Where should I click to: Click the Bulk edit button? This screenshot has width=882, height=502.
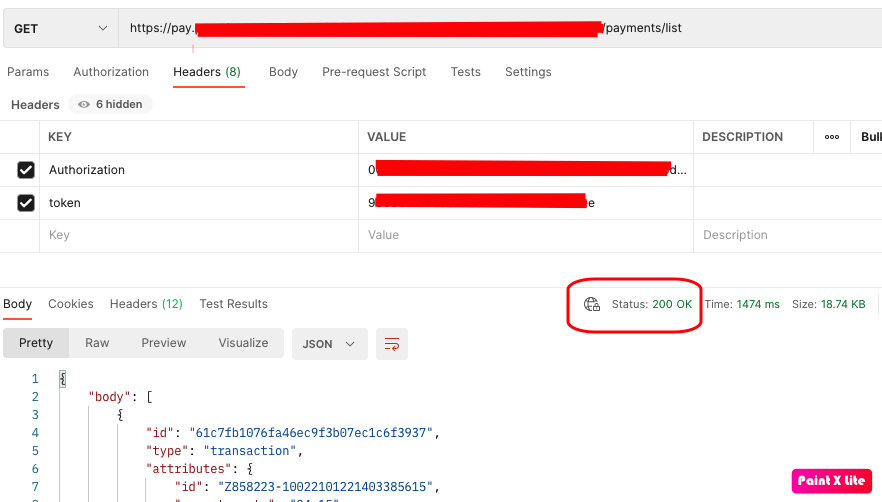pyautogui.click(x=871, y=137)
